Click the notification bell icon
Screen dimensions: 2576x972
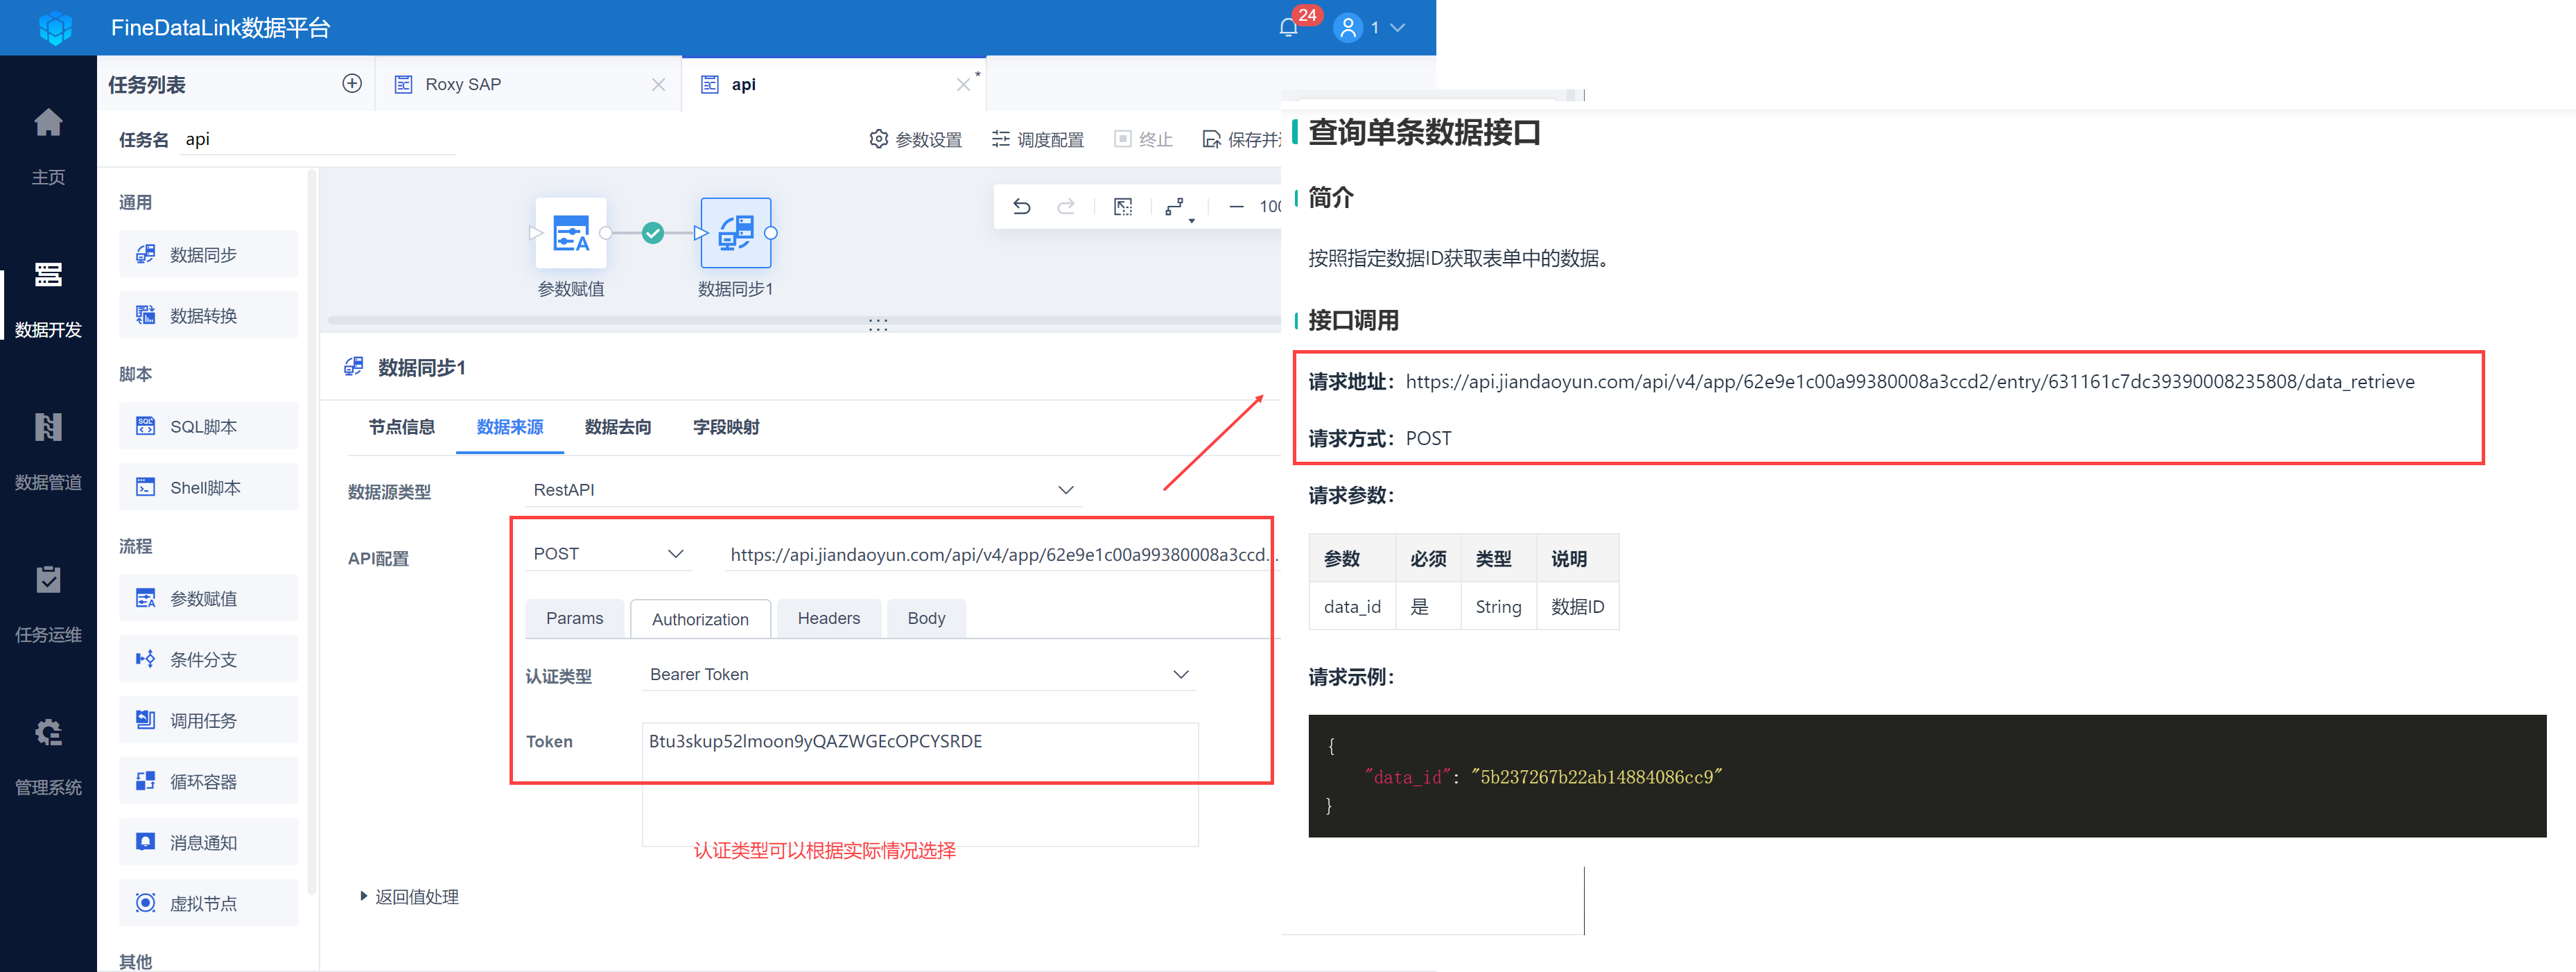click(1288, 28)
